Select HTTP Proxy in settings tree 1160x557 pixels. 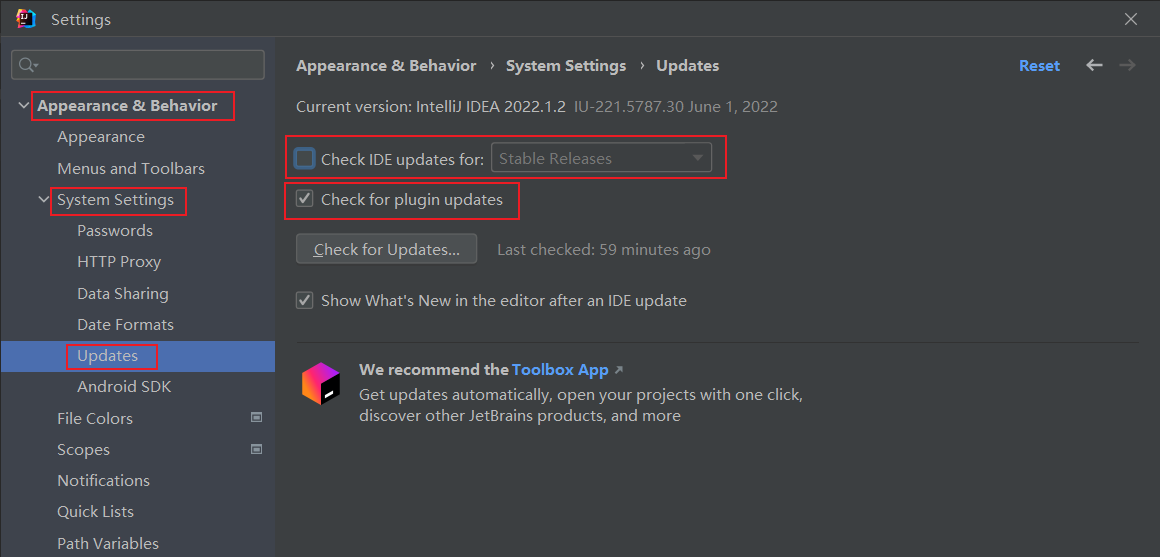click(119, 262)
